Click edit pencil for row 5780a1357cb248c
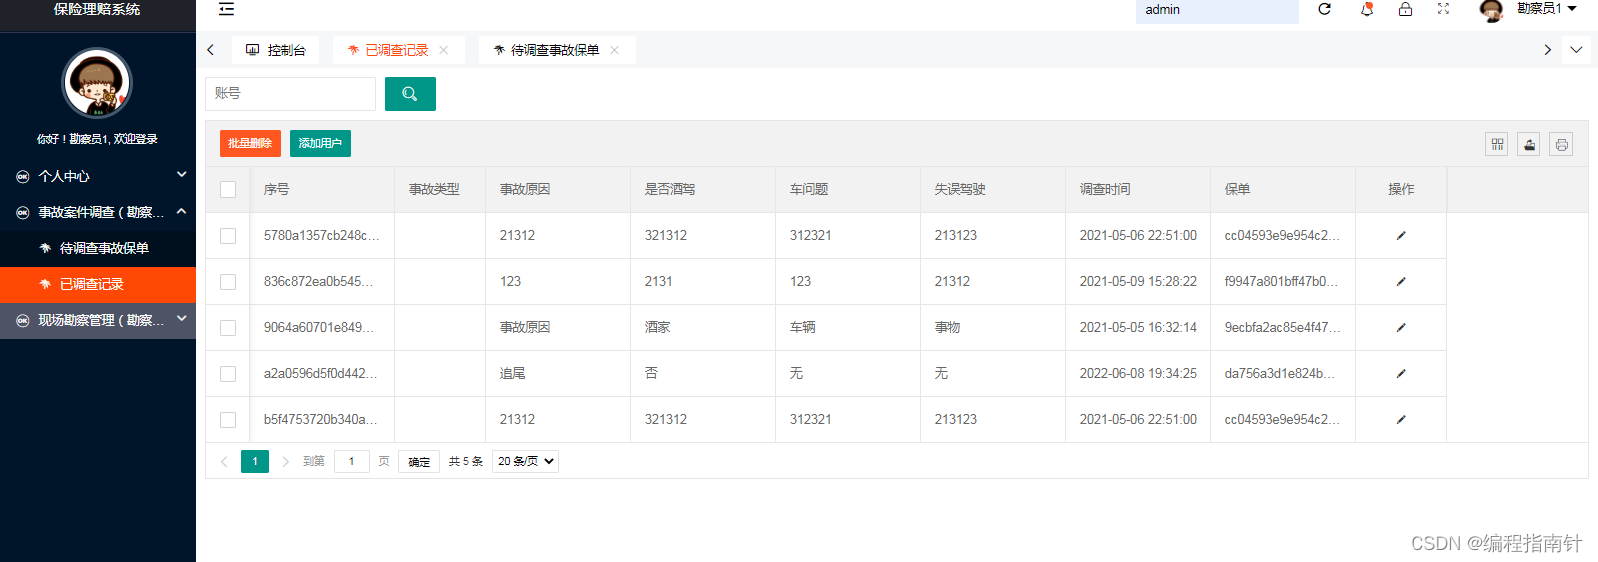1598x562 pixels. tap(1400, 236)
